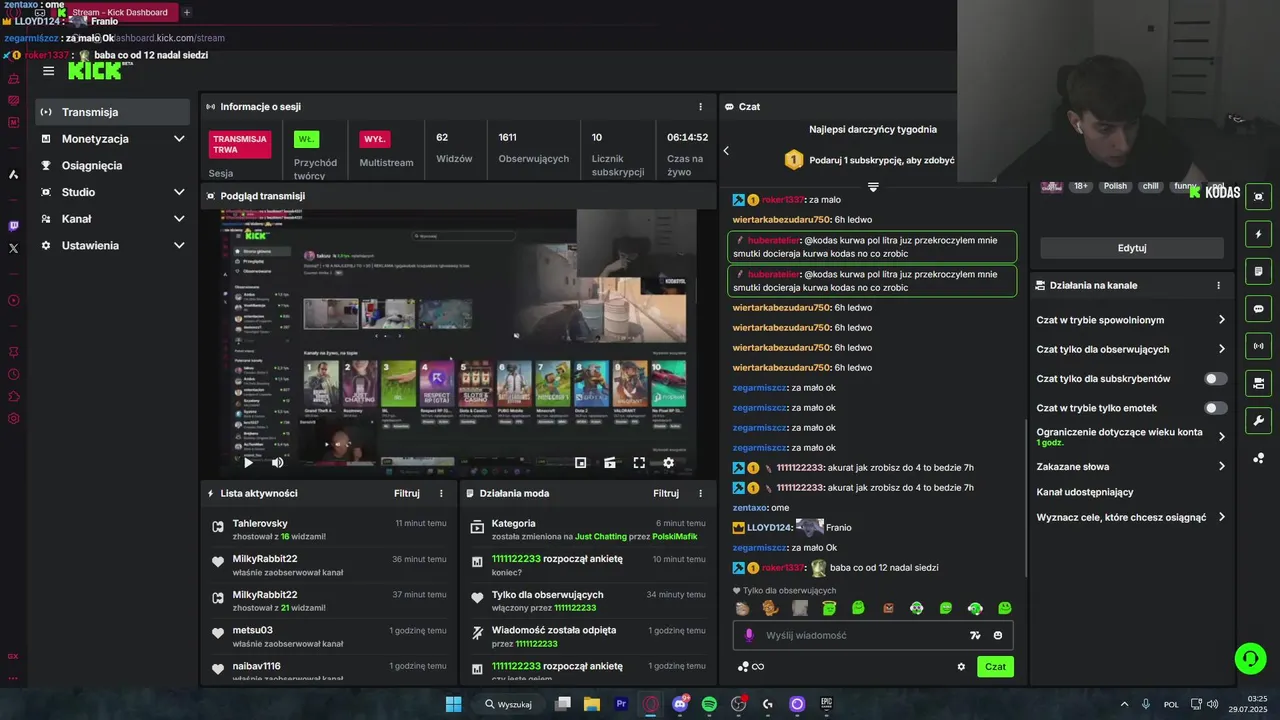This screenshot has height=720, width=1280.
Task: Collapse the top gifters chat banner
Action: pyautogui.click(x=873, y=187)
